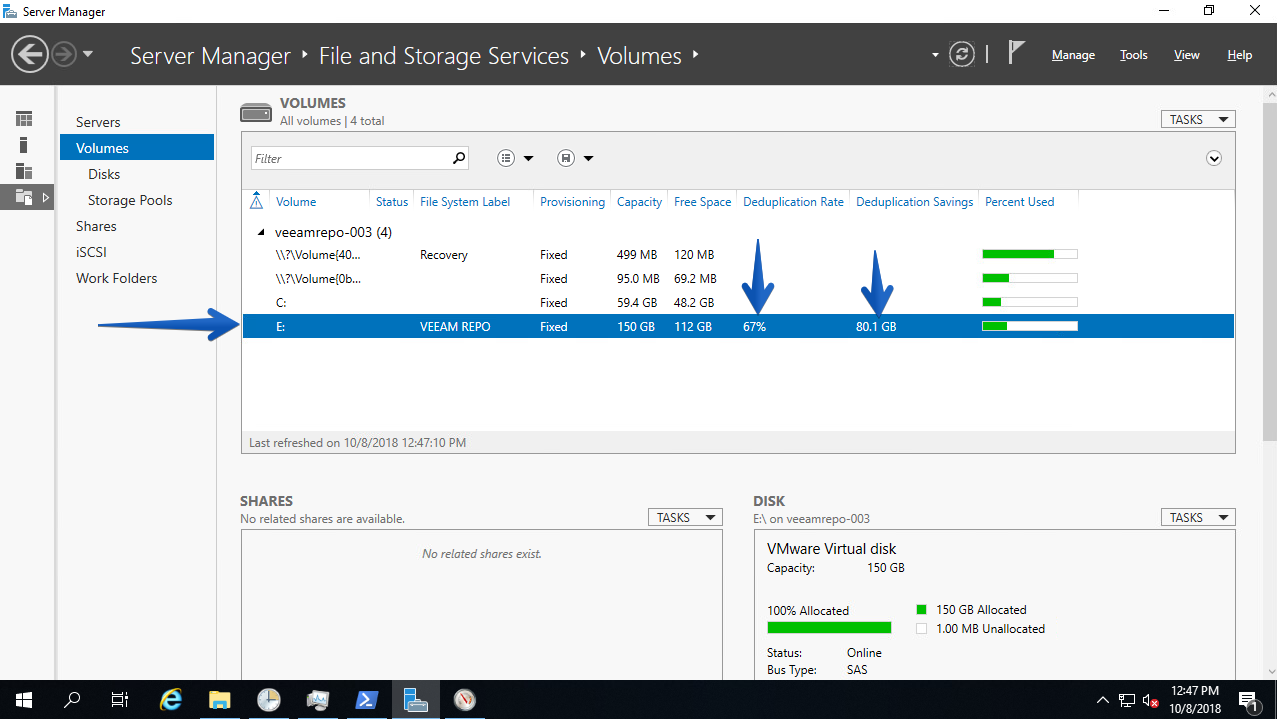The image size is (1277, 719).
Task: Open Dashboard icon in left sidebar
Action: click(x=24, y=119)
